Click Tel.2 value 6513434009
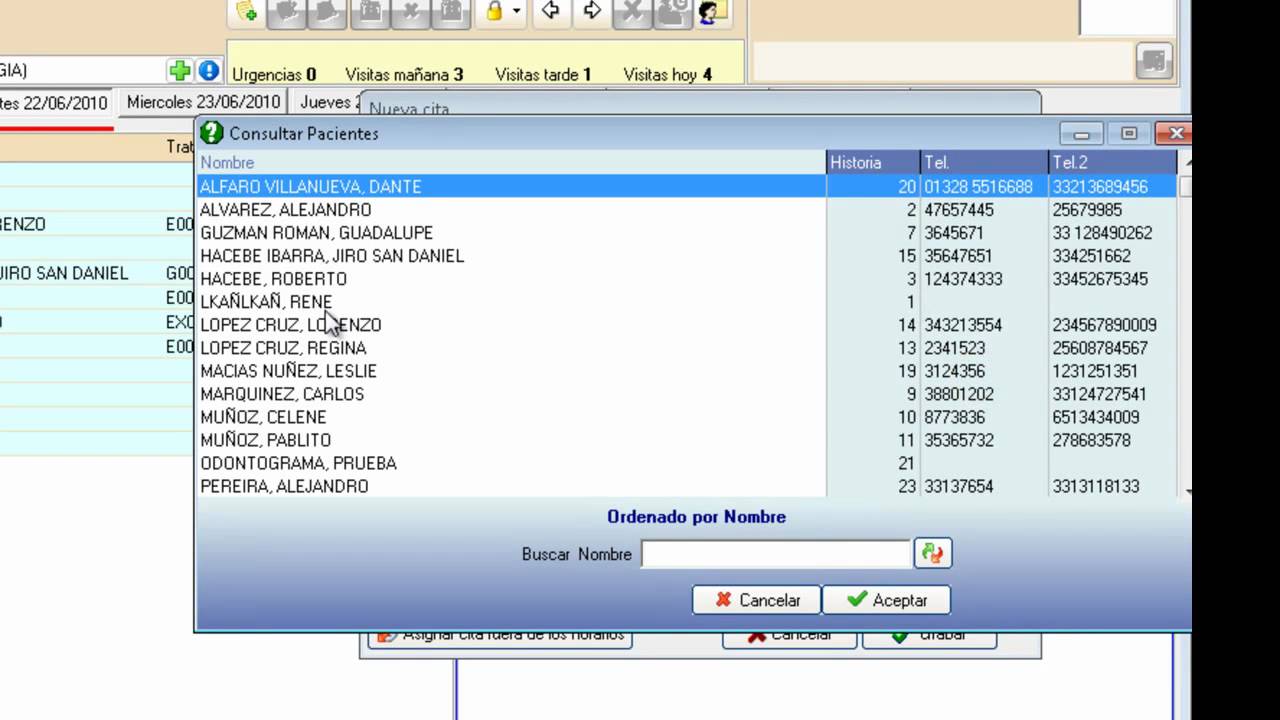 click(x=1096, y=417)
